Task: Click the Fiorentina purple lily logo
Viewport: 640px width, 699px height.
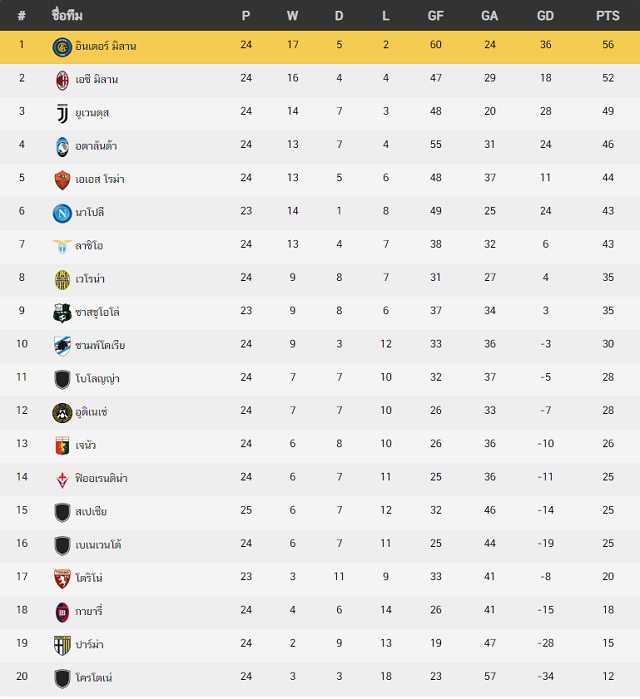Action: click(62, 479)
